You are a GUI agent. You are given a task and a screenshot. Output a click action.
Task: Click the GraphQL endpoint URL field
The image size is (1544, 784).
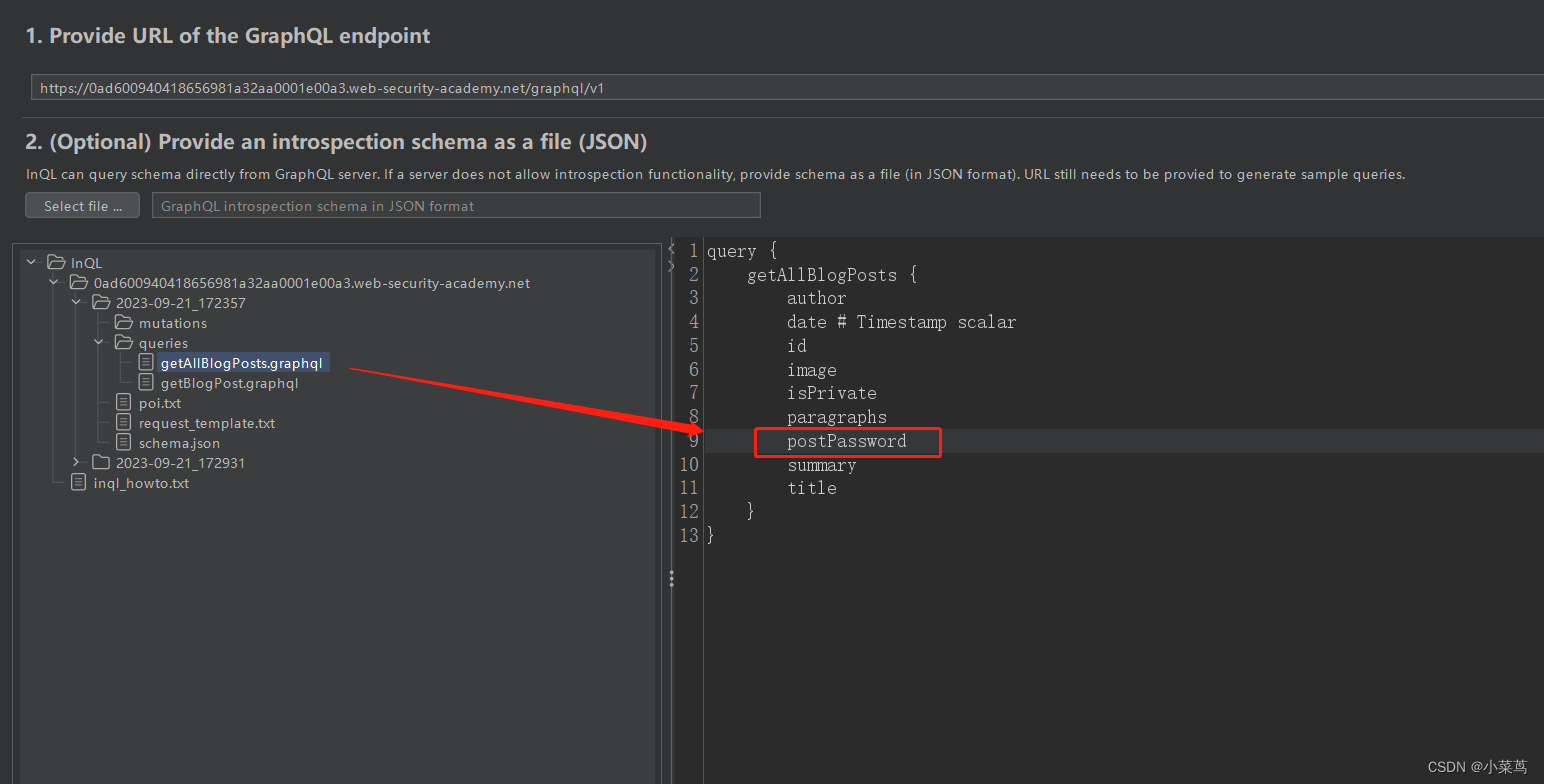tap(787, 88)
